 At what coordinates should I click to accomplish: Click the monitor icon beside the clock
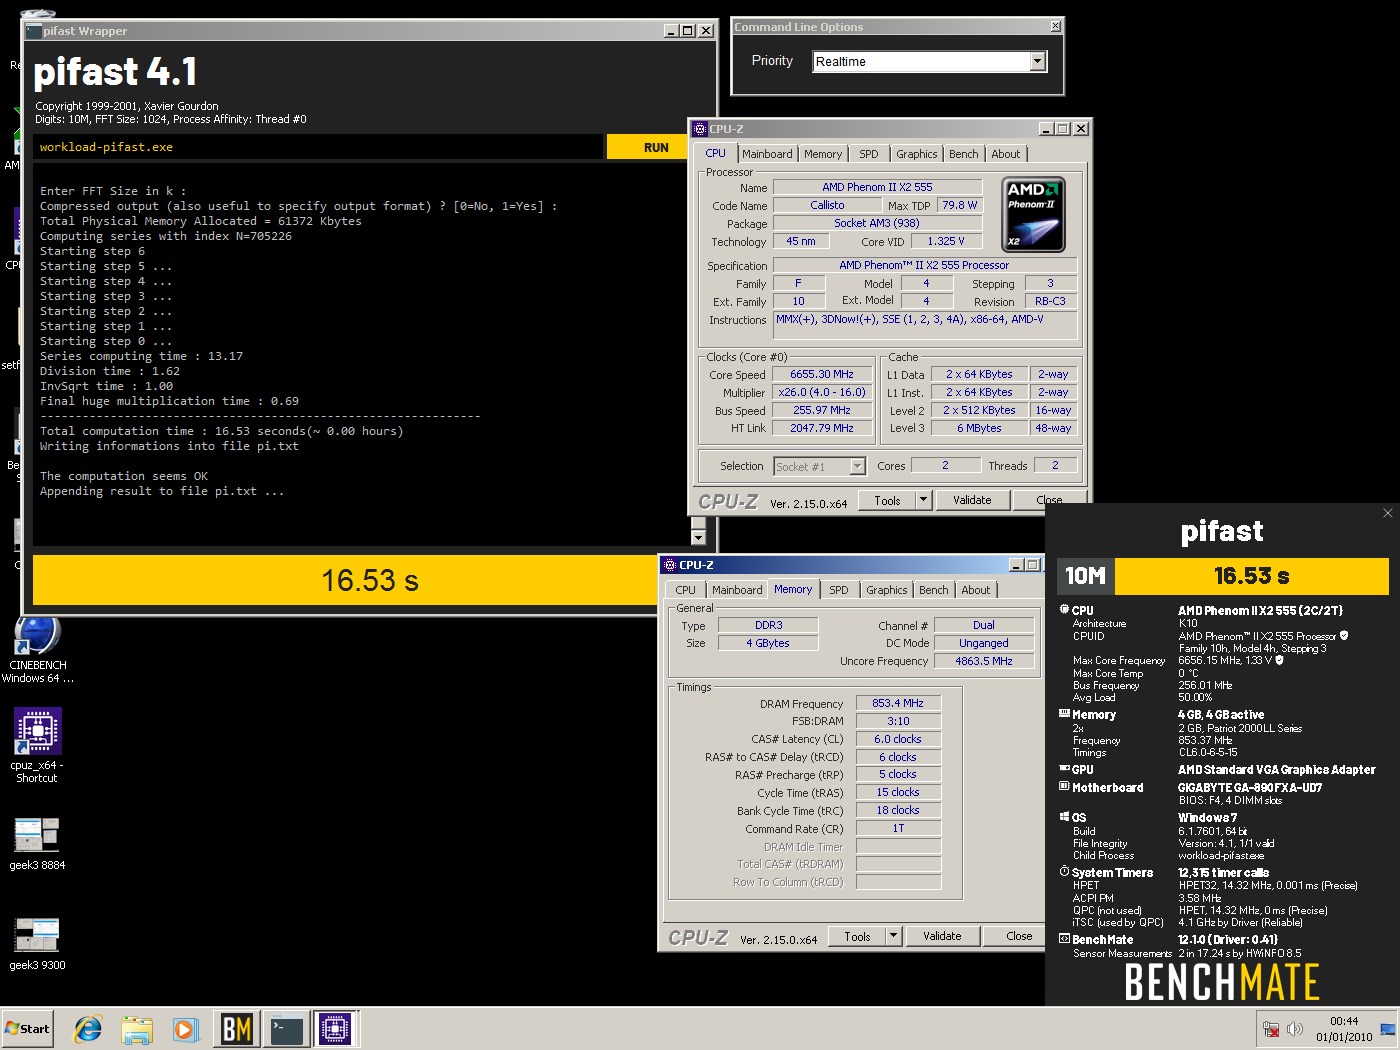[x=1387, y=1029]
